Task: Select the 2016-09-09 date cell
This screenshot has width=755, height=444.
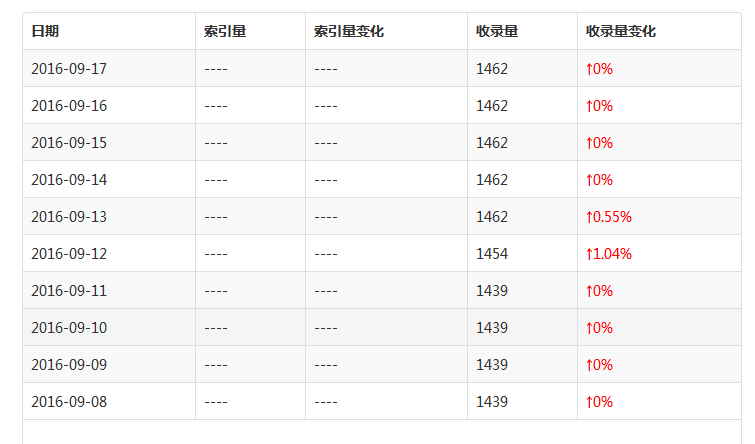Action: tap(69, 365)
